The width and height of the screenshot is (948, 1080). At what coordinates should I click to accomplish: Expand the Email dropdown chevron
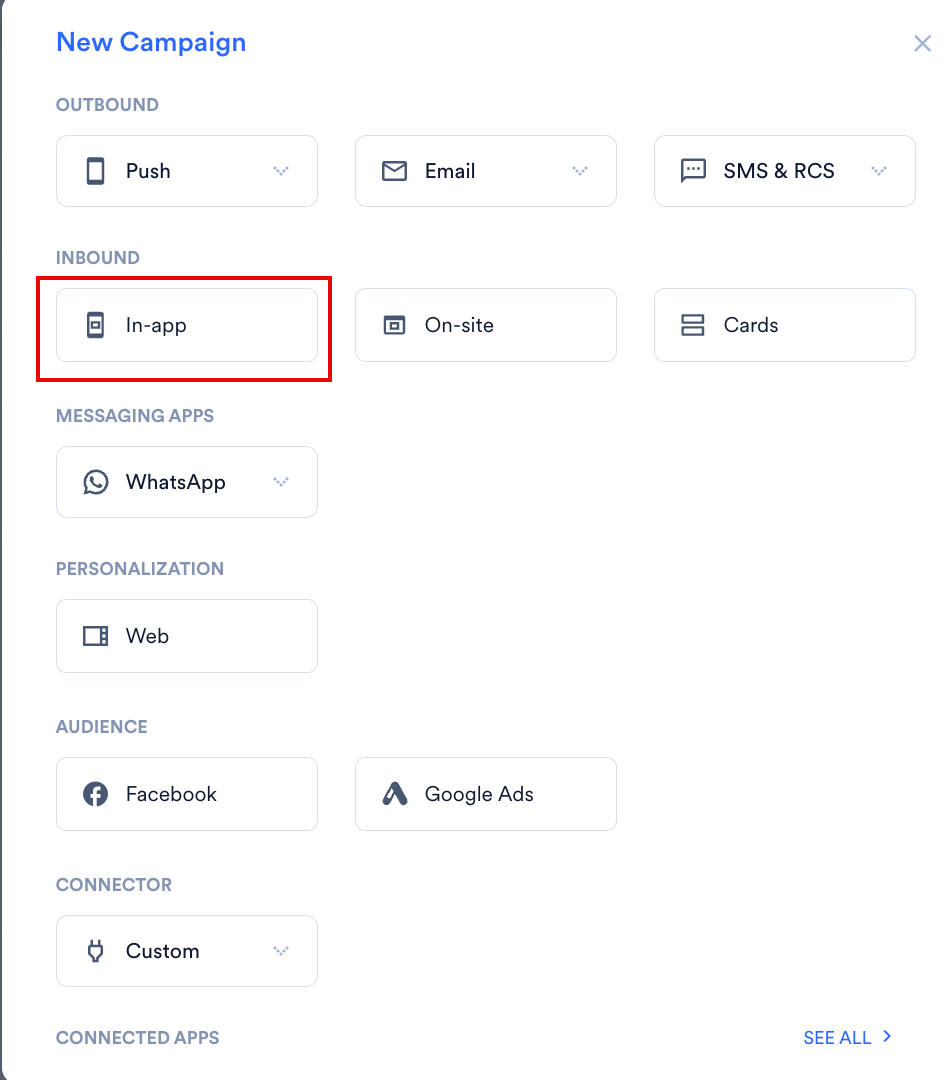click(579, 171)
